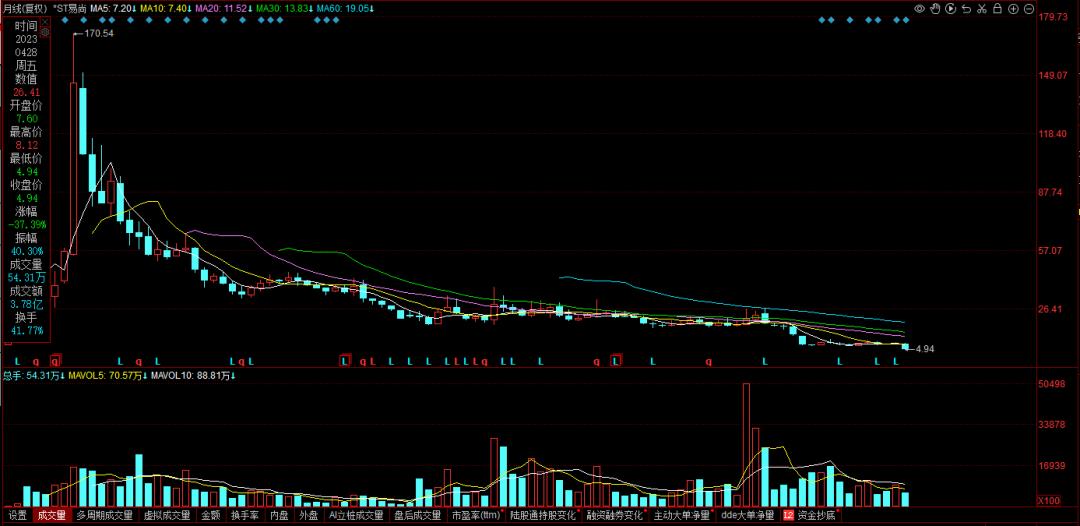Click the *ST易尚 stock name
This screenshot has width=1080, height=526.
[68, 8]
